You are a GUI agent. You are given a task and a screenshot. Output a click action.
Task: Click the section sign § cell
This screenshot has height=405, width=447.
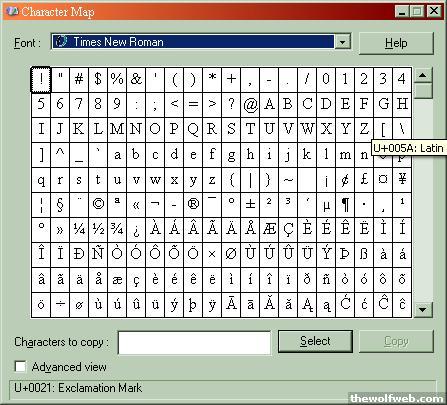tap(60, 205)
